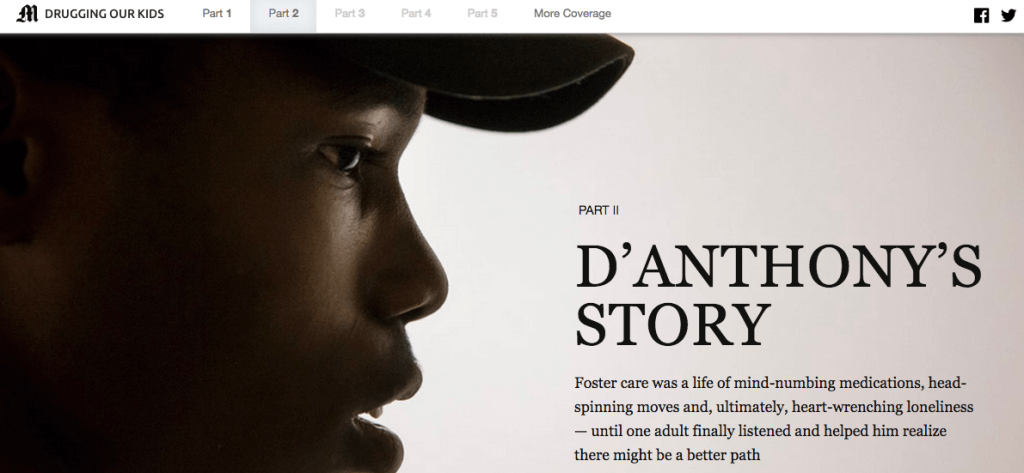The height and width of the screenshot is (473, 1024).
Task: Click the "PART II" label above headline
Action: (x=598, y=210)
